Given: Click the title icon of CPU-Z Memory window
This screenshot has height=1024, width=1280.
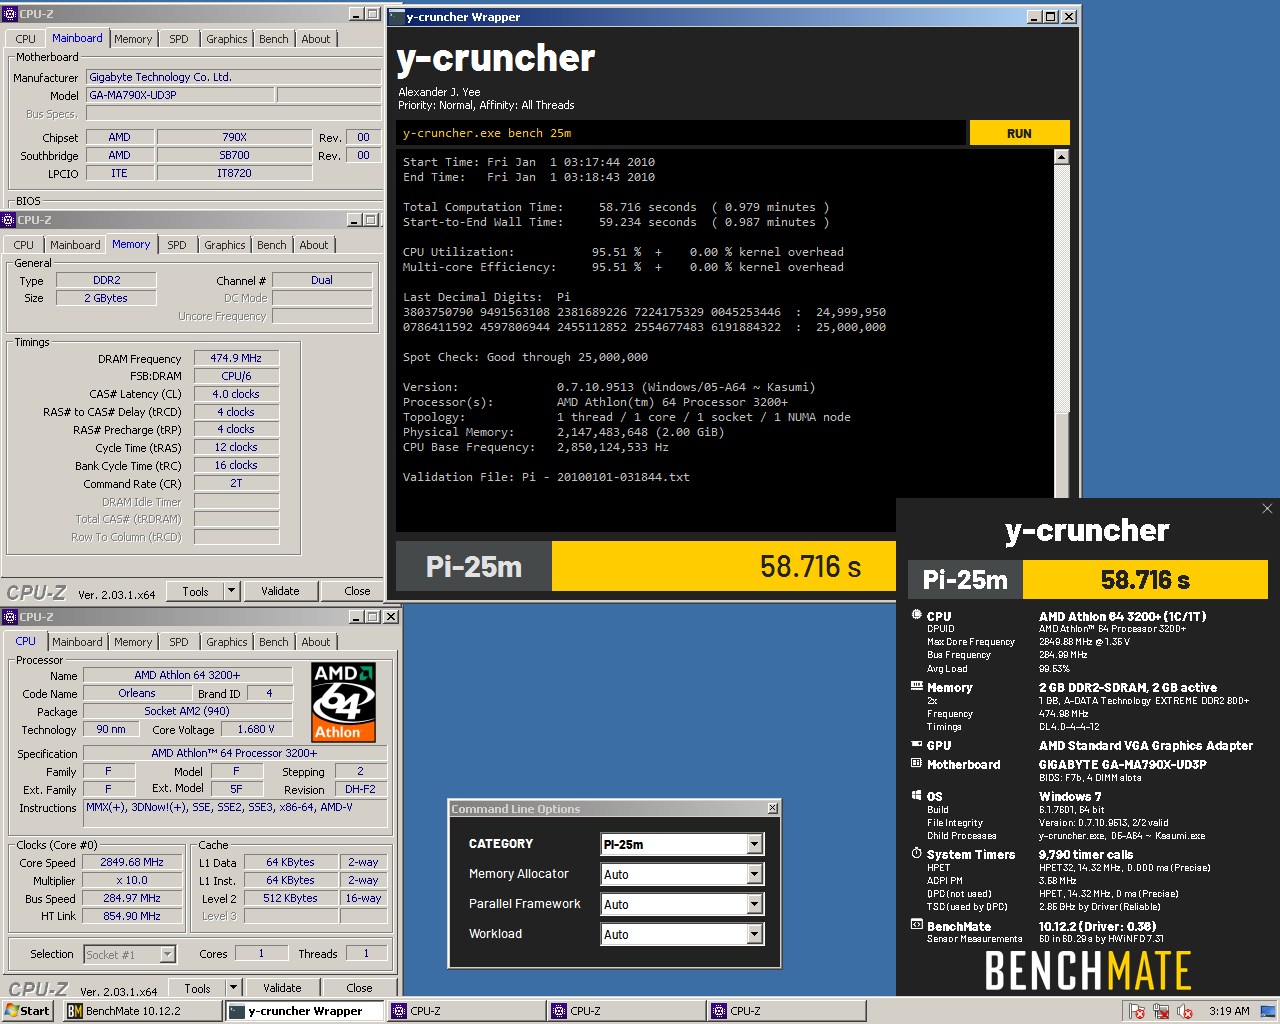Looking at the screenshot, I should pyautogui.click(x=9, y=219).
